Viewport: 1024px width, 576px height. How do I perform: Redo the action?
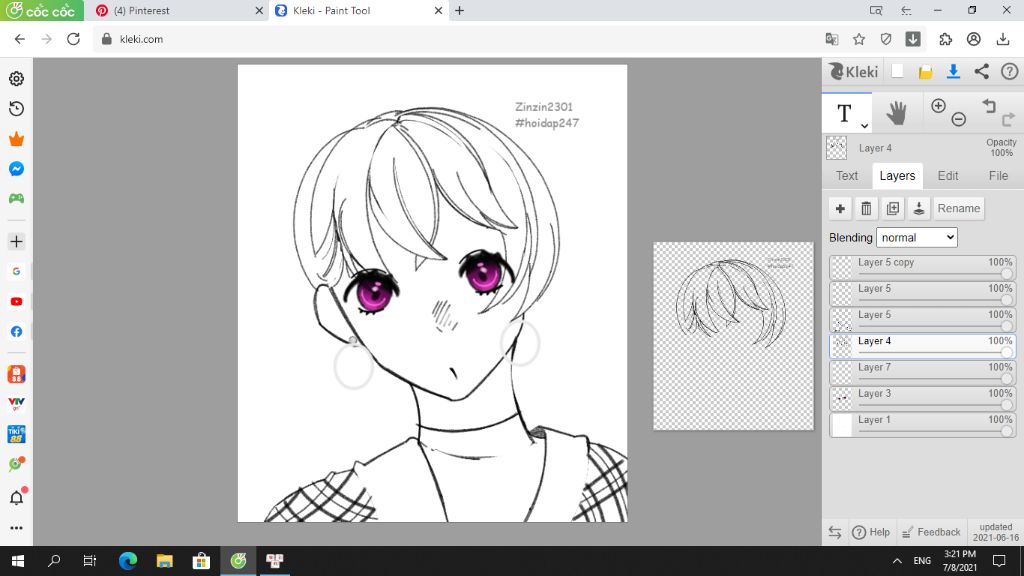(x=1008, y=120)
